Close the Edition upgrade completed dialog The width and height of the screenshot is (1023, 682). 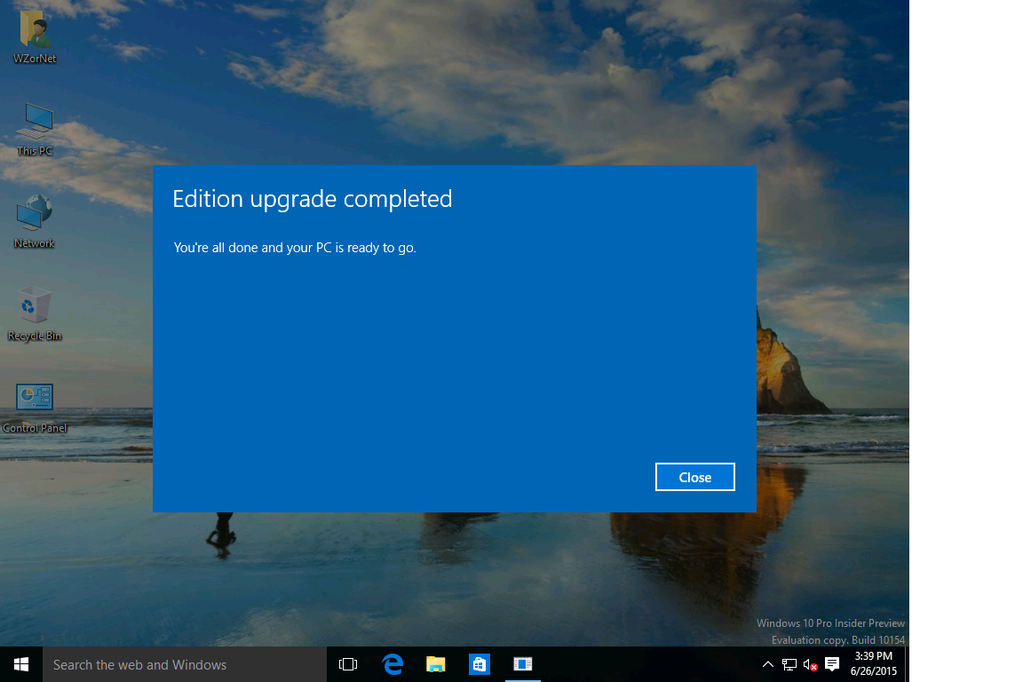click(x=695, y=477)
